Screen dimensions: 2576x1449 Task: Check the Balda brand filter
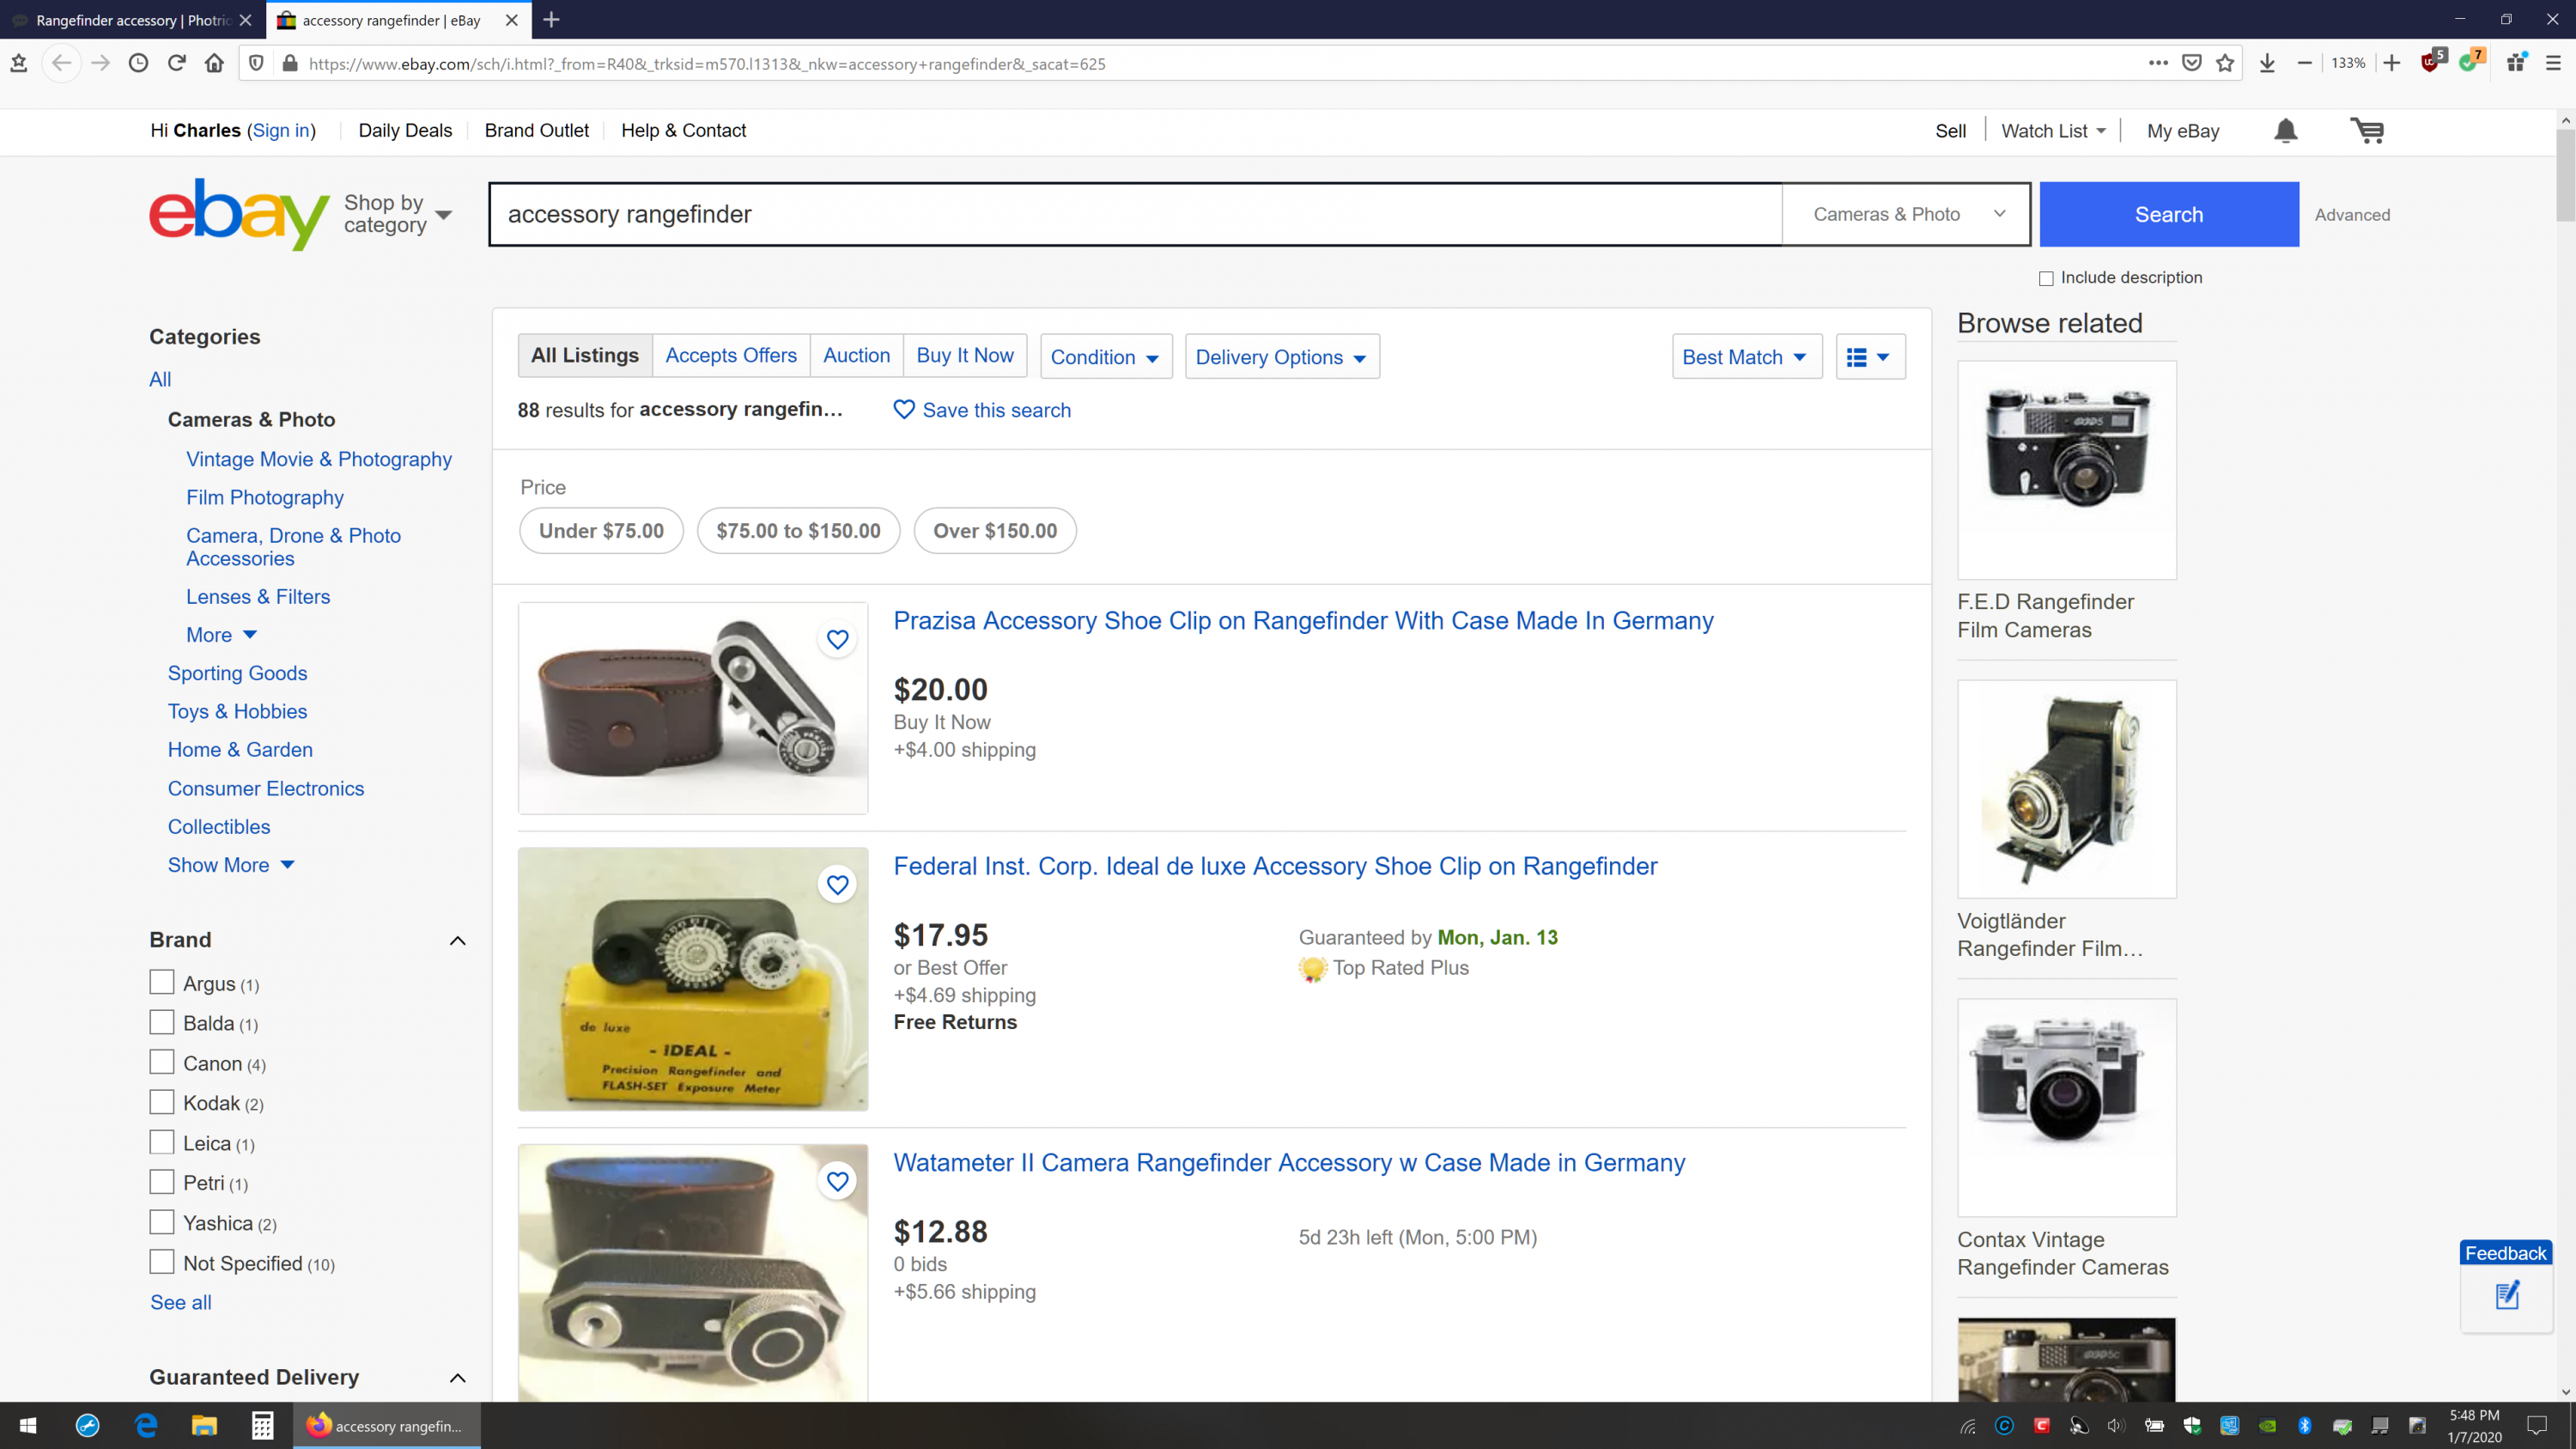coord(161,1023)
